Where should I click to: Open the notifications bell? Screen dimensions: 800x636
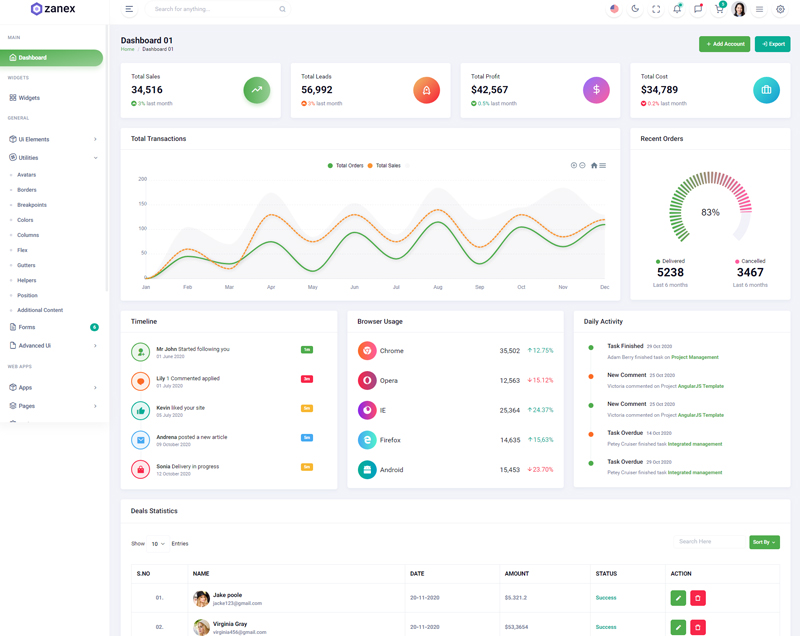(677, 9)
